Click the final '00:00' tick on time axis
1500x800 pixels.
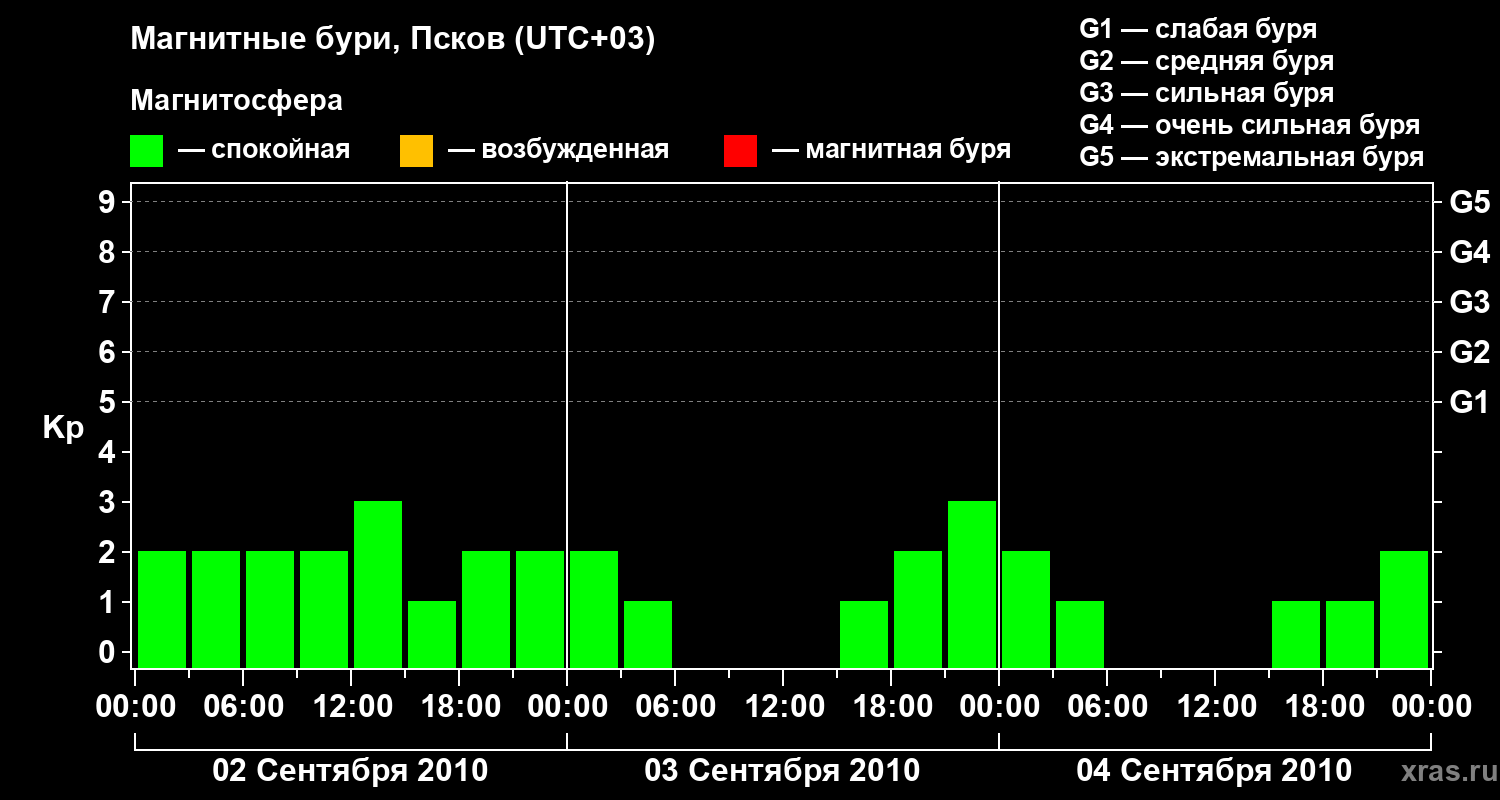1431,707
